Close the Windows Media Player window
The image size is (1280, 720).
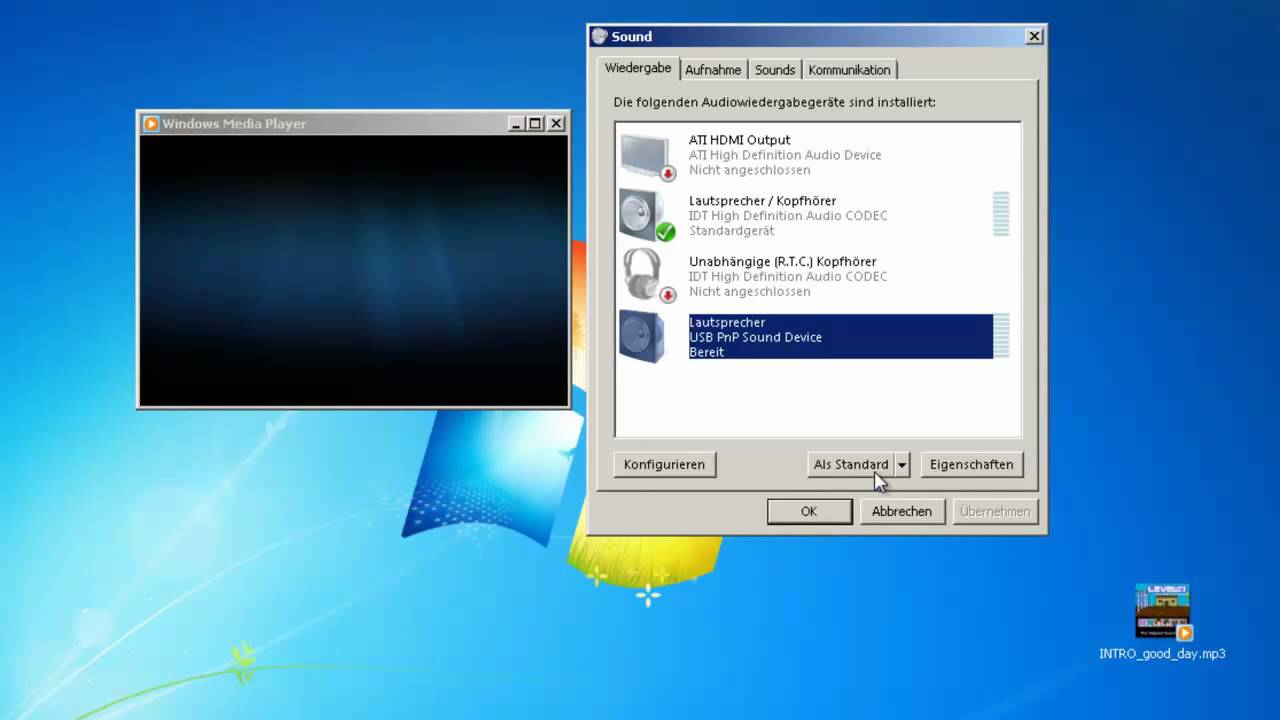click(x=557, y=124)
